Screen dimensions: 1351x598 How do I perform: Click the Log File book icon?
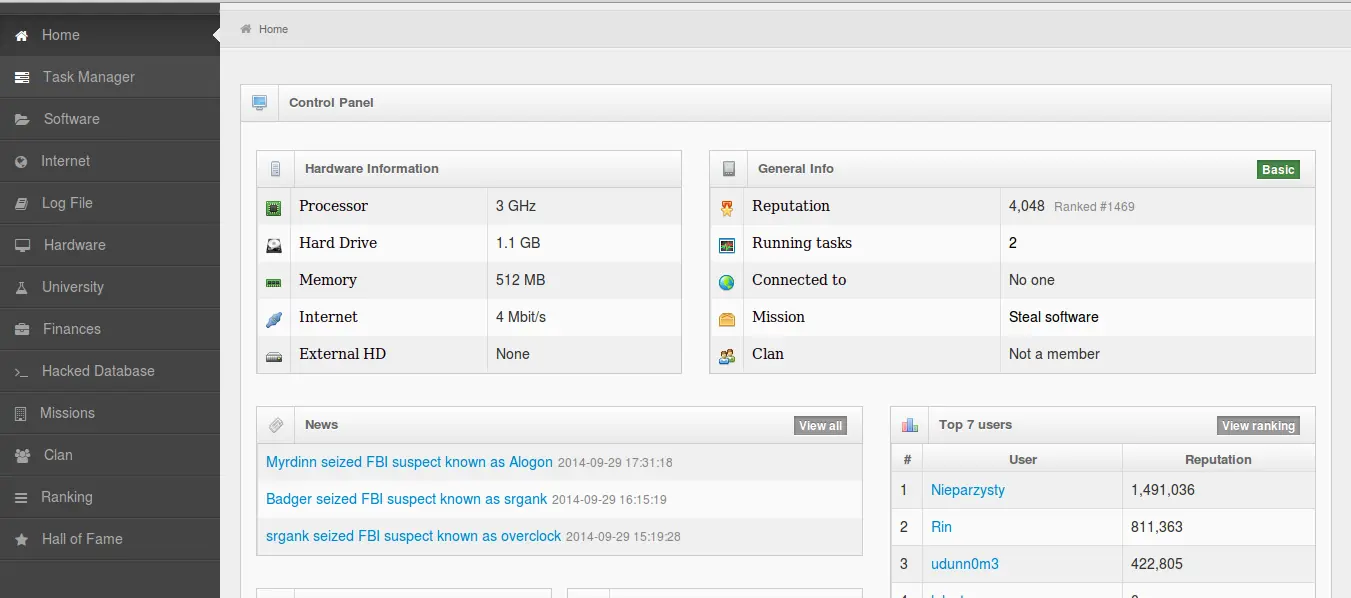tap(21, 203)
